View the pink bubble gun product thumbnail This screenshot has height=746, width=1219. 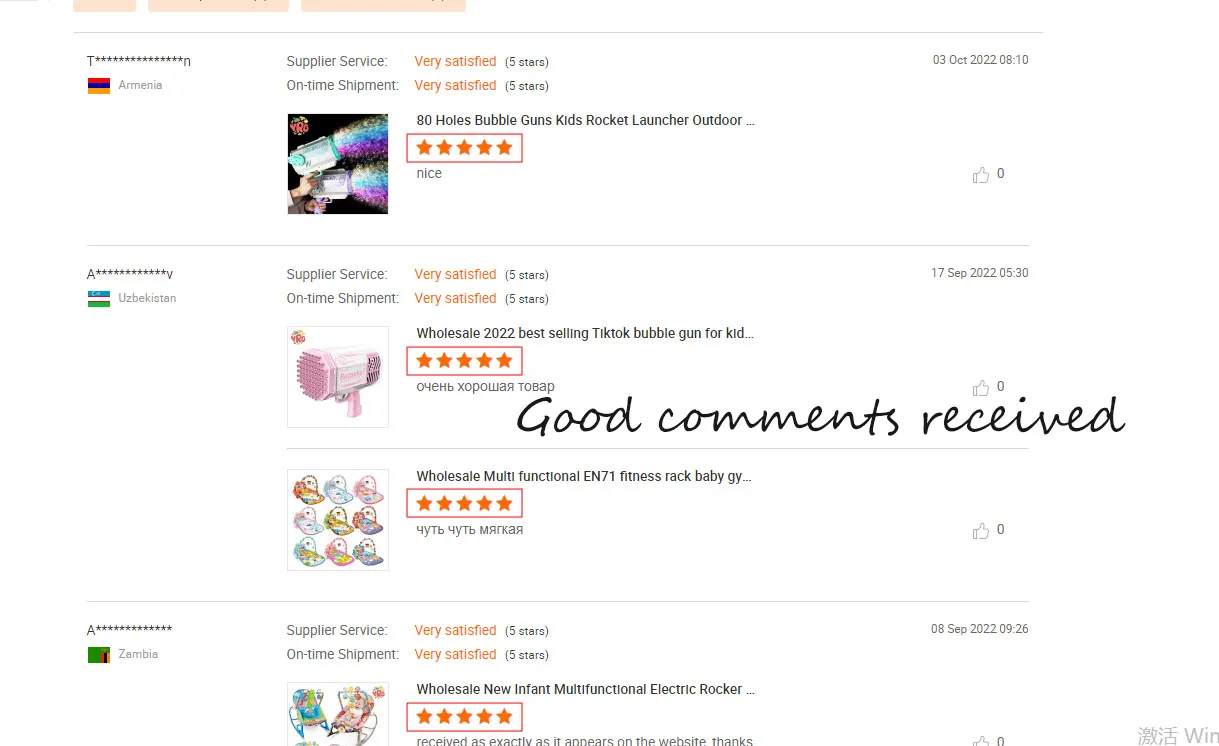(338, 377)
